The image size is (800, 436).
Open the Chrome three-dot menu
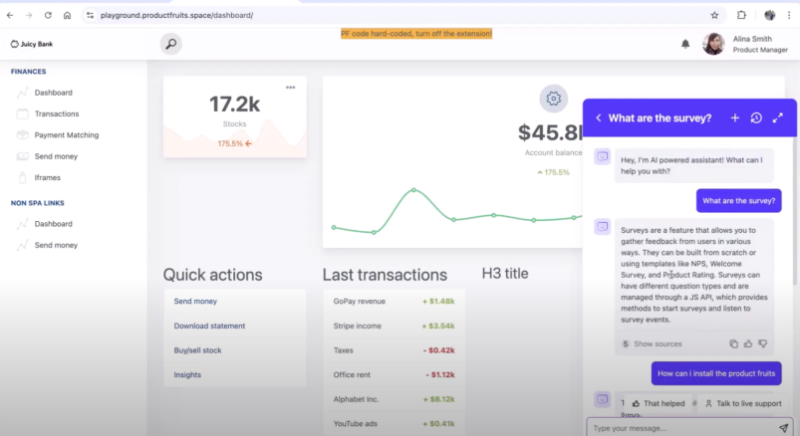789,15
